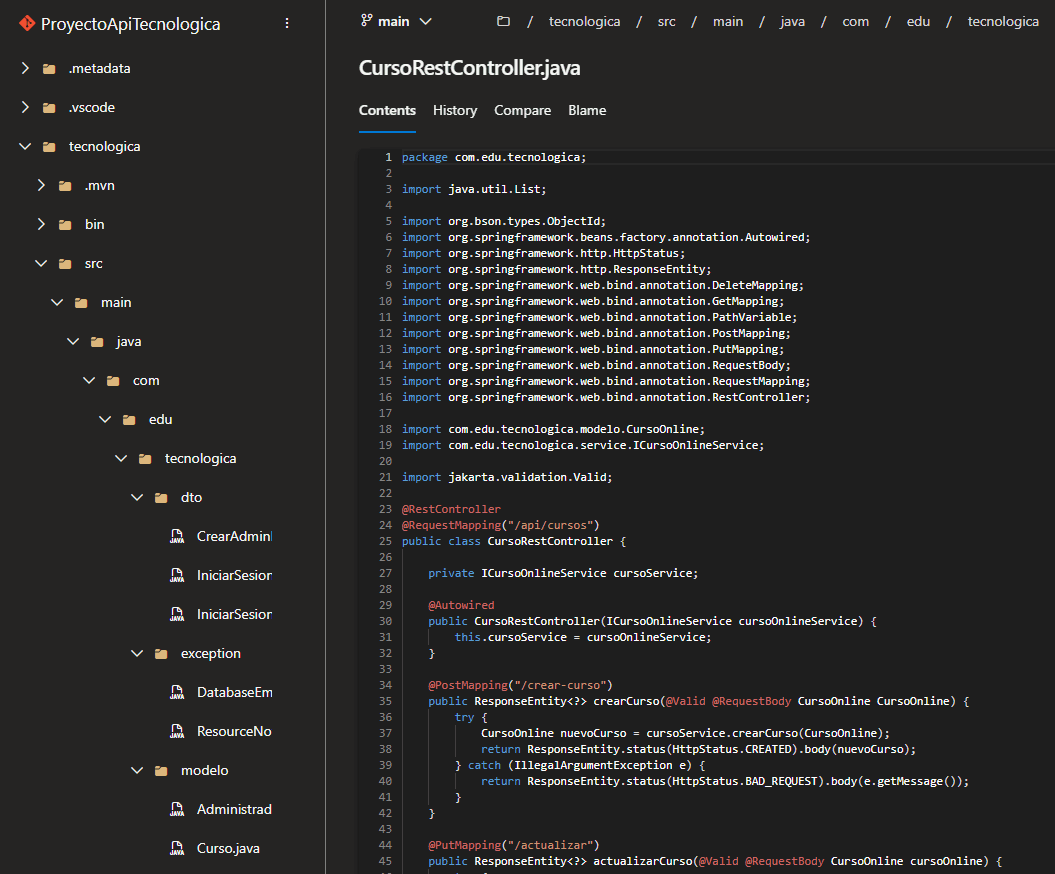The image size is (1055, 874).
Task: Click the dto folder icon
Action: (161, 498)
